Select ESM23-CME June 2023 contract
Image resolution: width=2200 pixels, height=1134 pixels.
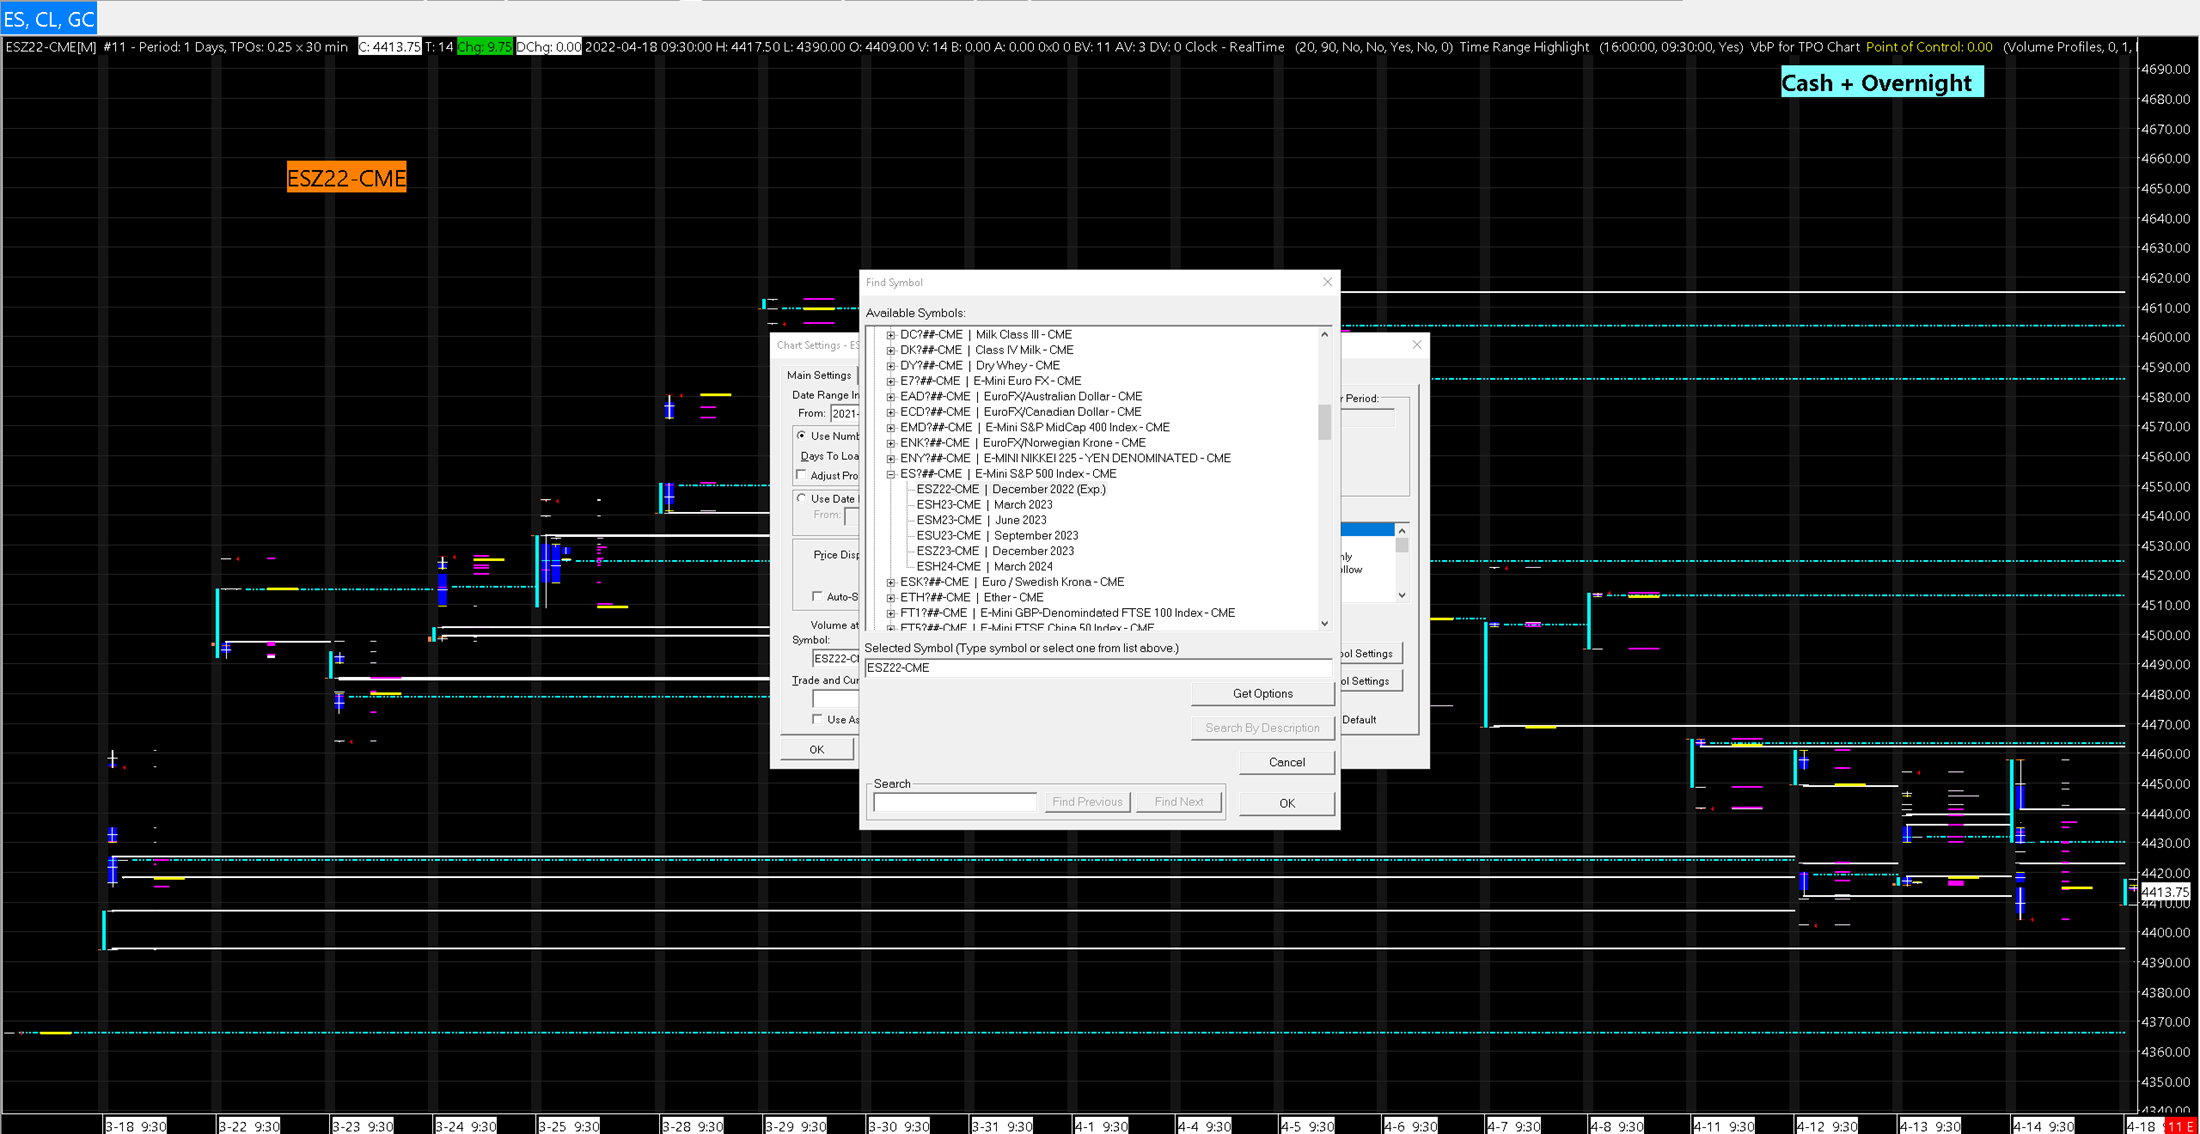(981, 520)
